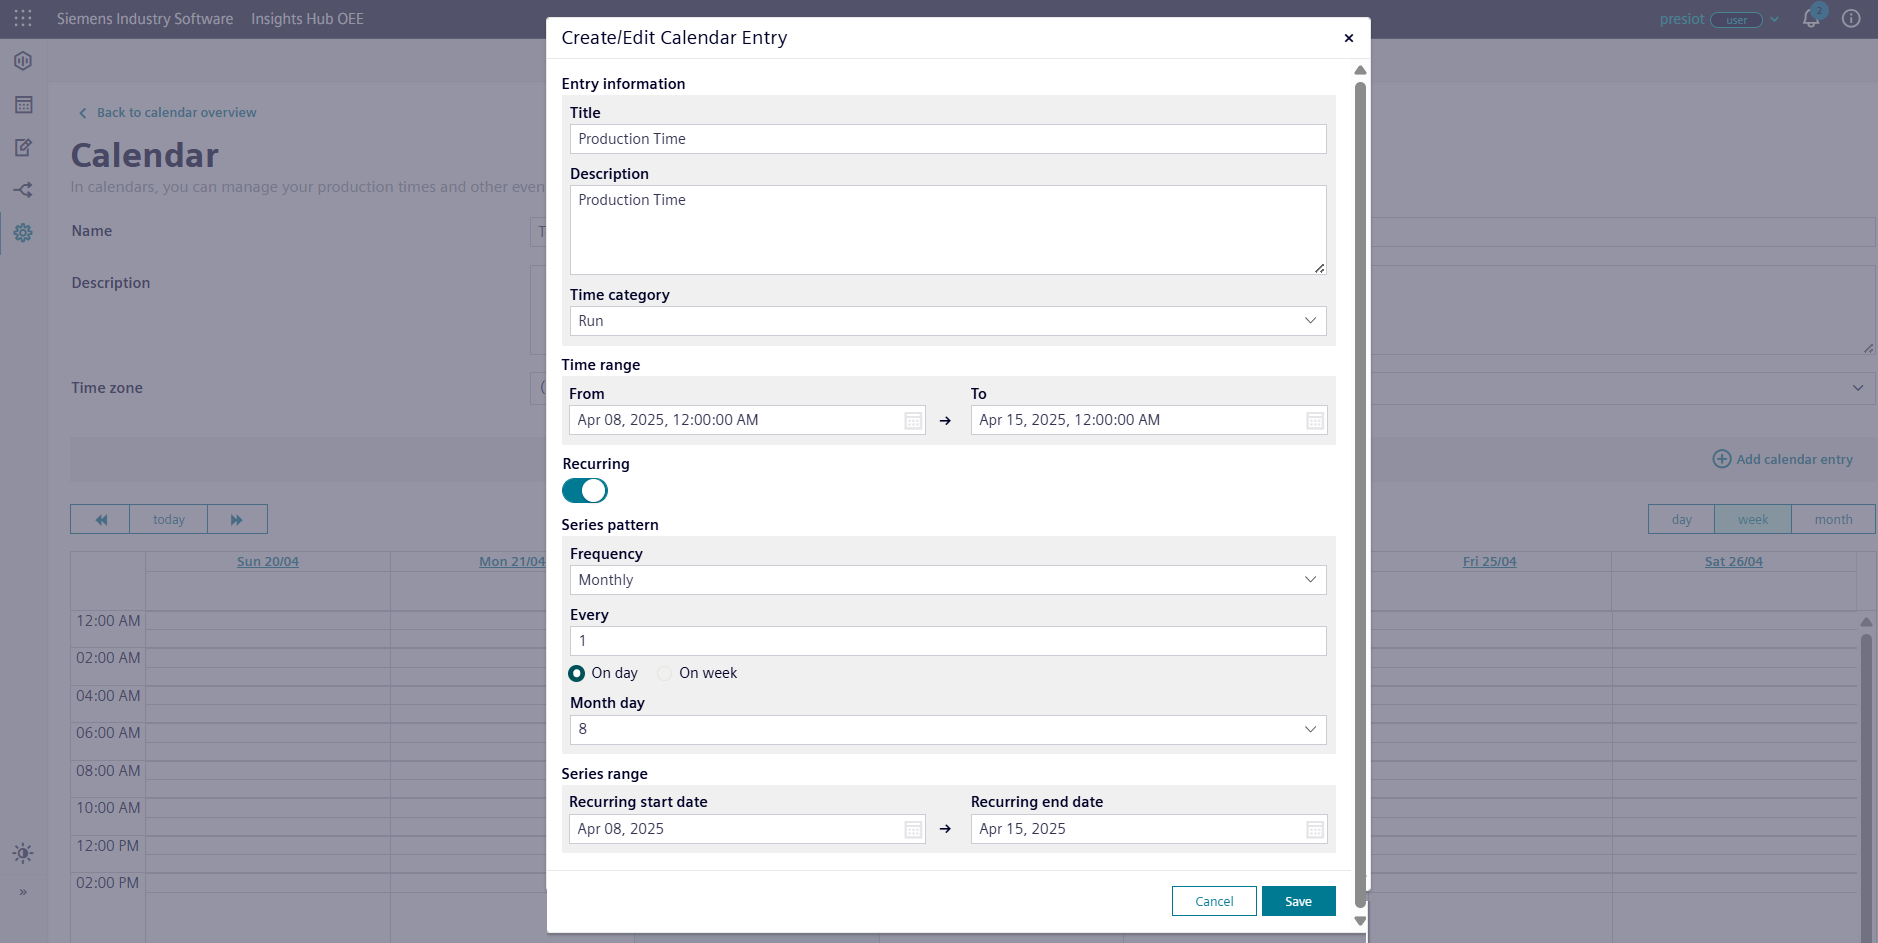Viewport: 1878px width, 943px height.
Task: Expand the Time zone dropdown in background
Action: [x=1858, y=388]
